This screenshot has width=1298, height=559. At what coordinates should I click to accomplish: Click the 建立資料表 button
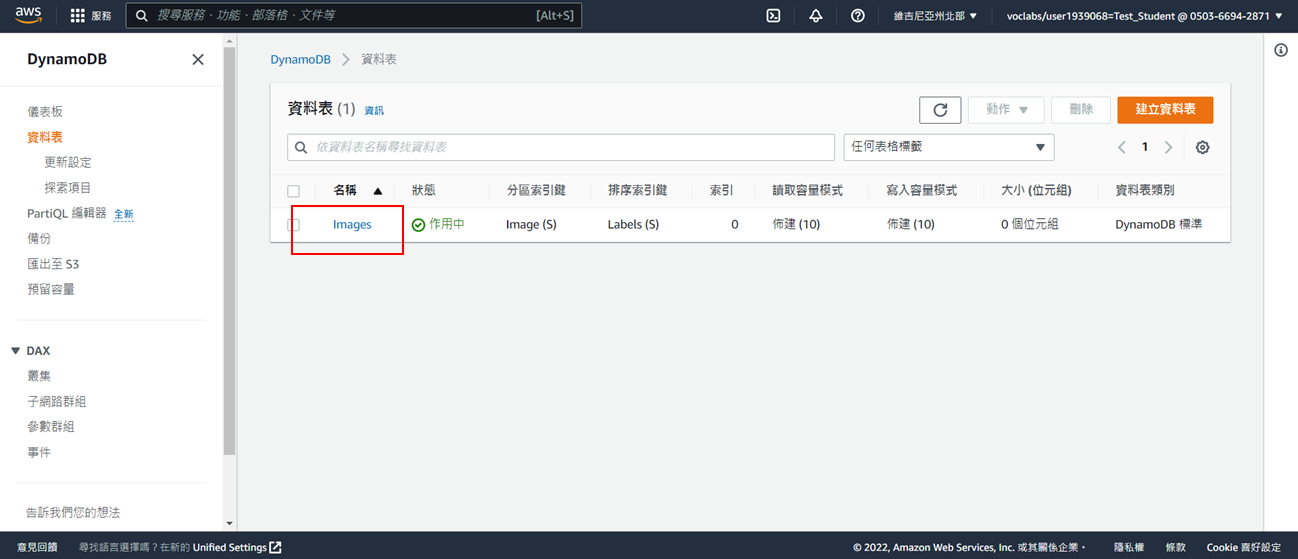(x=1165, y=110)
